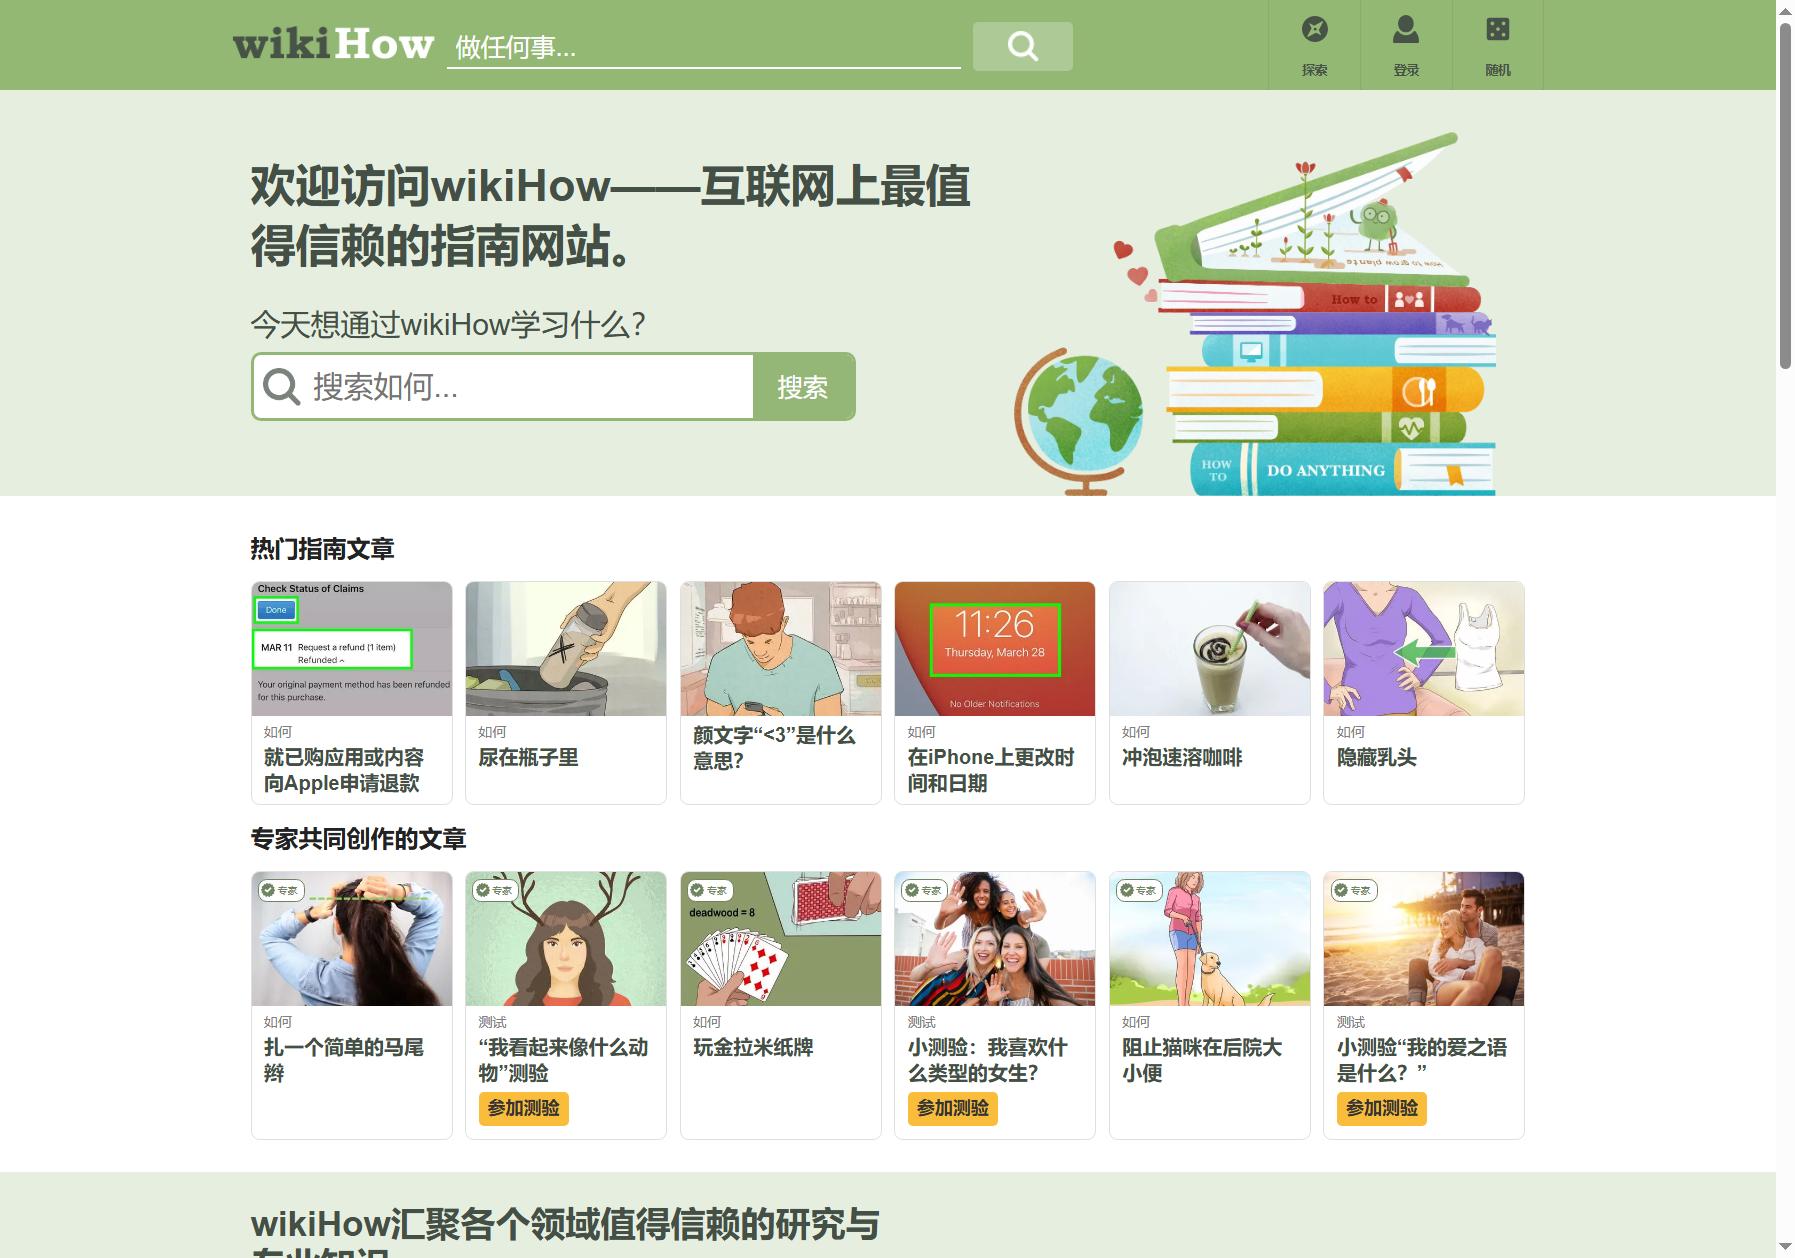Open Apple refund article thumbnail
Image resolution: width=1795 pixels, height=1258 pixels.
pos(352,649)
